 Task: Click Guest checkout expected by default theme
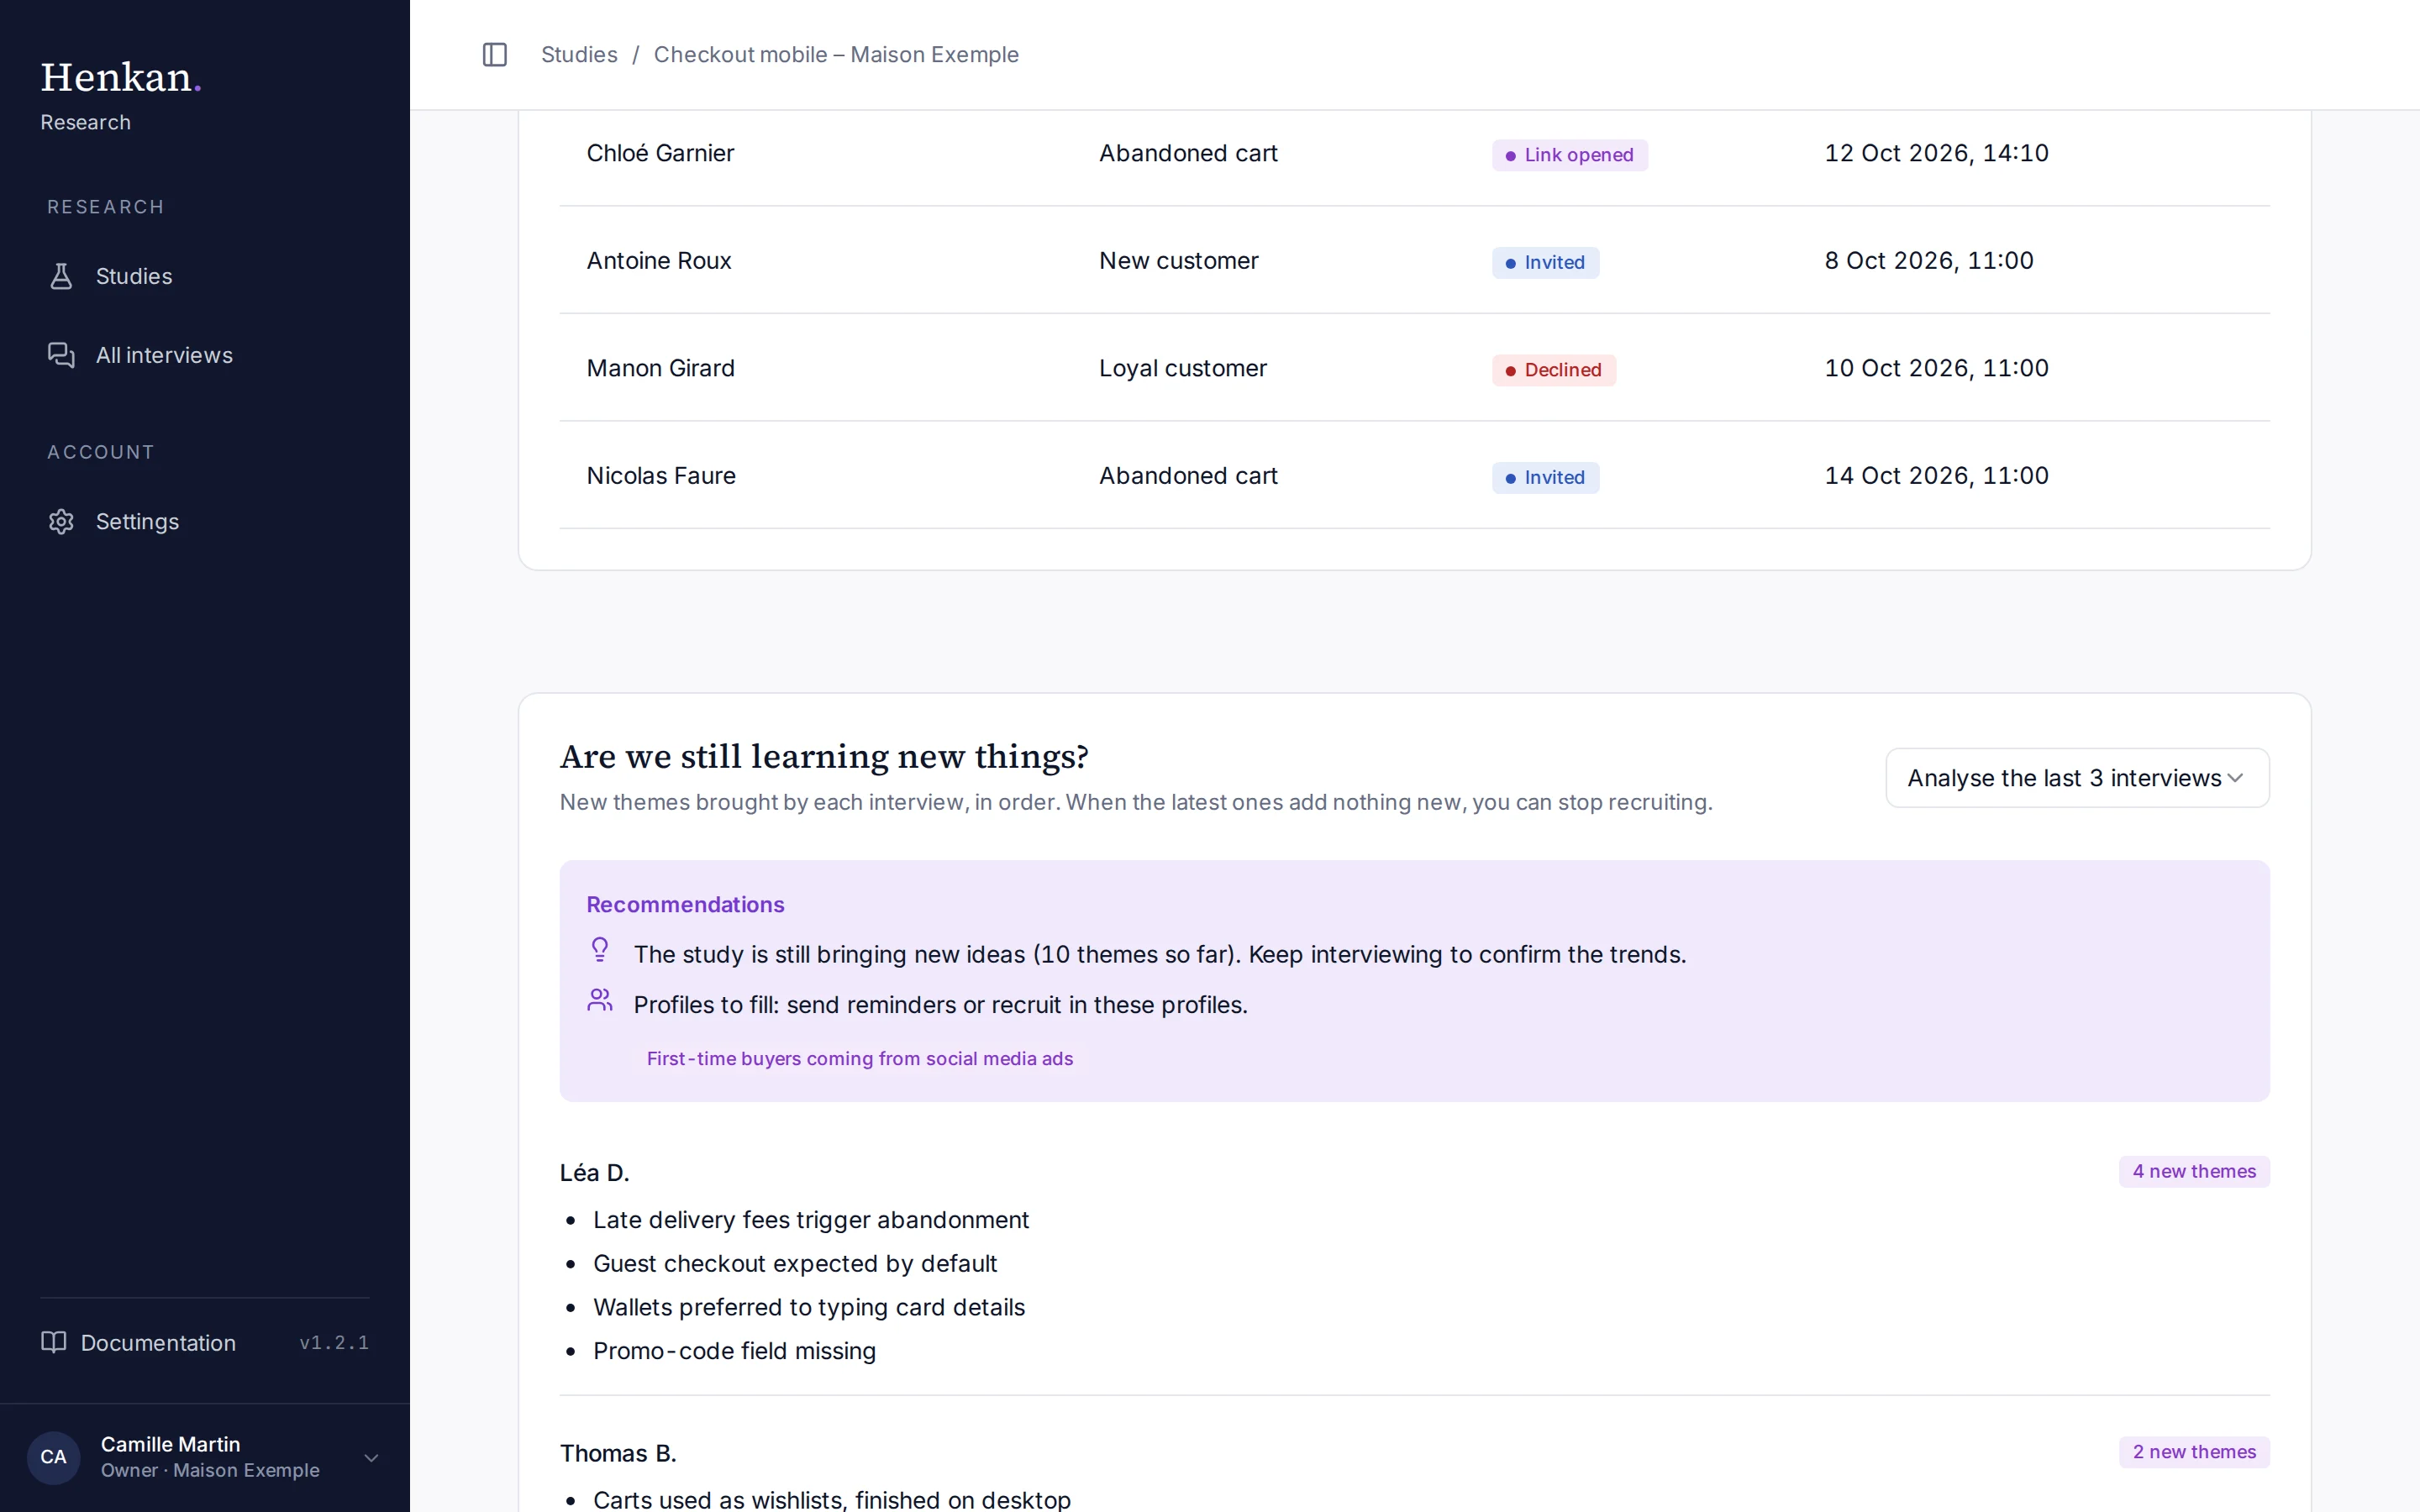[795, 1263]
